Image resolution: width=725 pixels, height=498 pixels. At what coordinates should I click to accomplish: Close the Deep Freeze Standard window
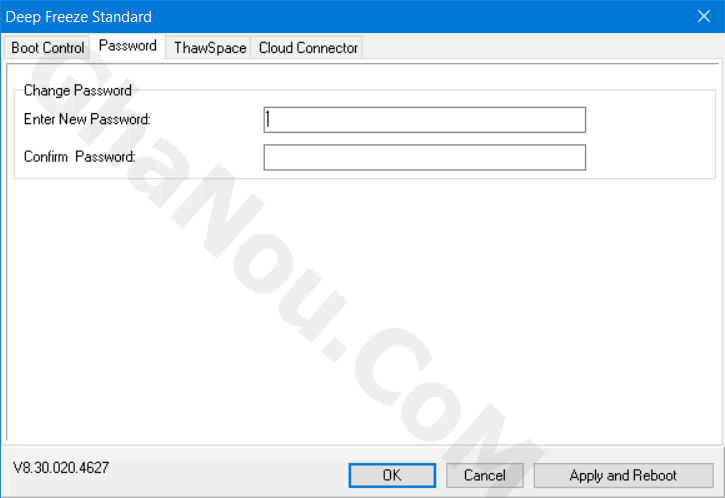coord(704,17)
